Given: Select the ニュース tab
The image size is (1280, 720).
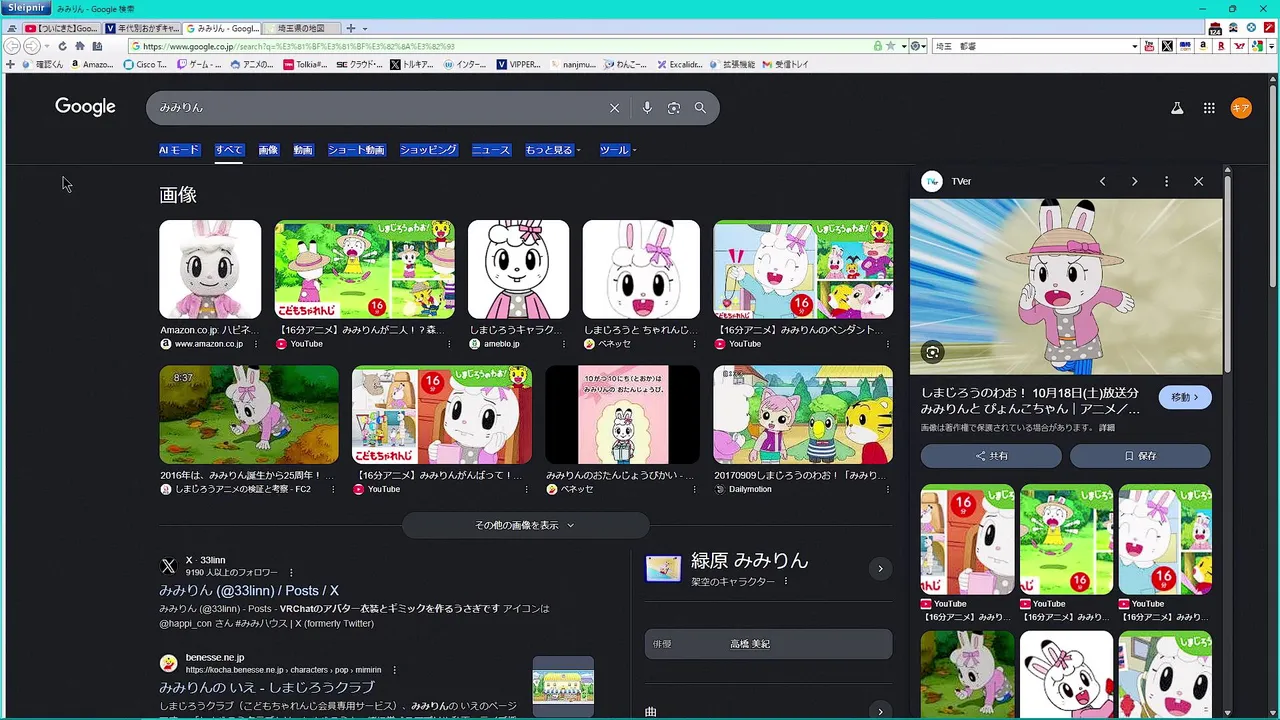Looking at the screenshot, I should tap(491, 150).
